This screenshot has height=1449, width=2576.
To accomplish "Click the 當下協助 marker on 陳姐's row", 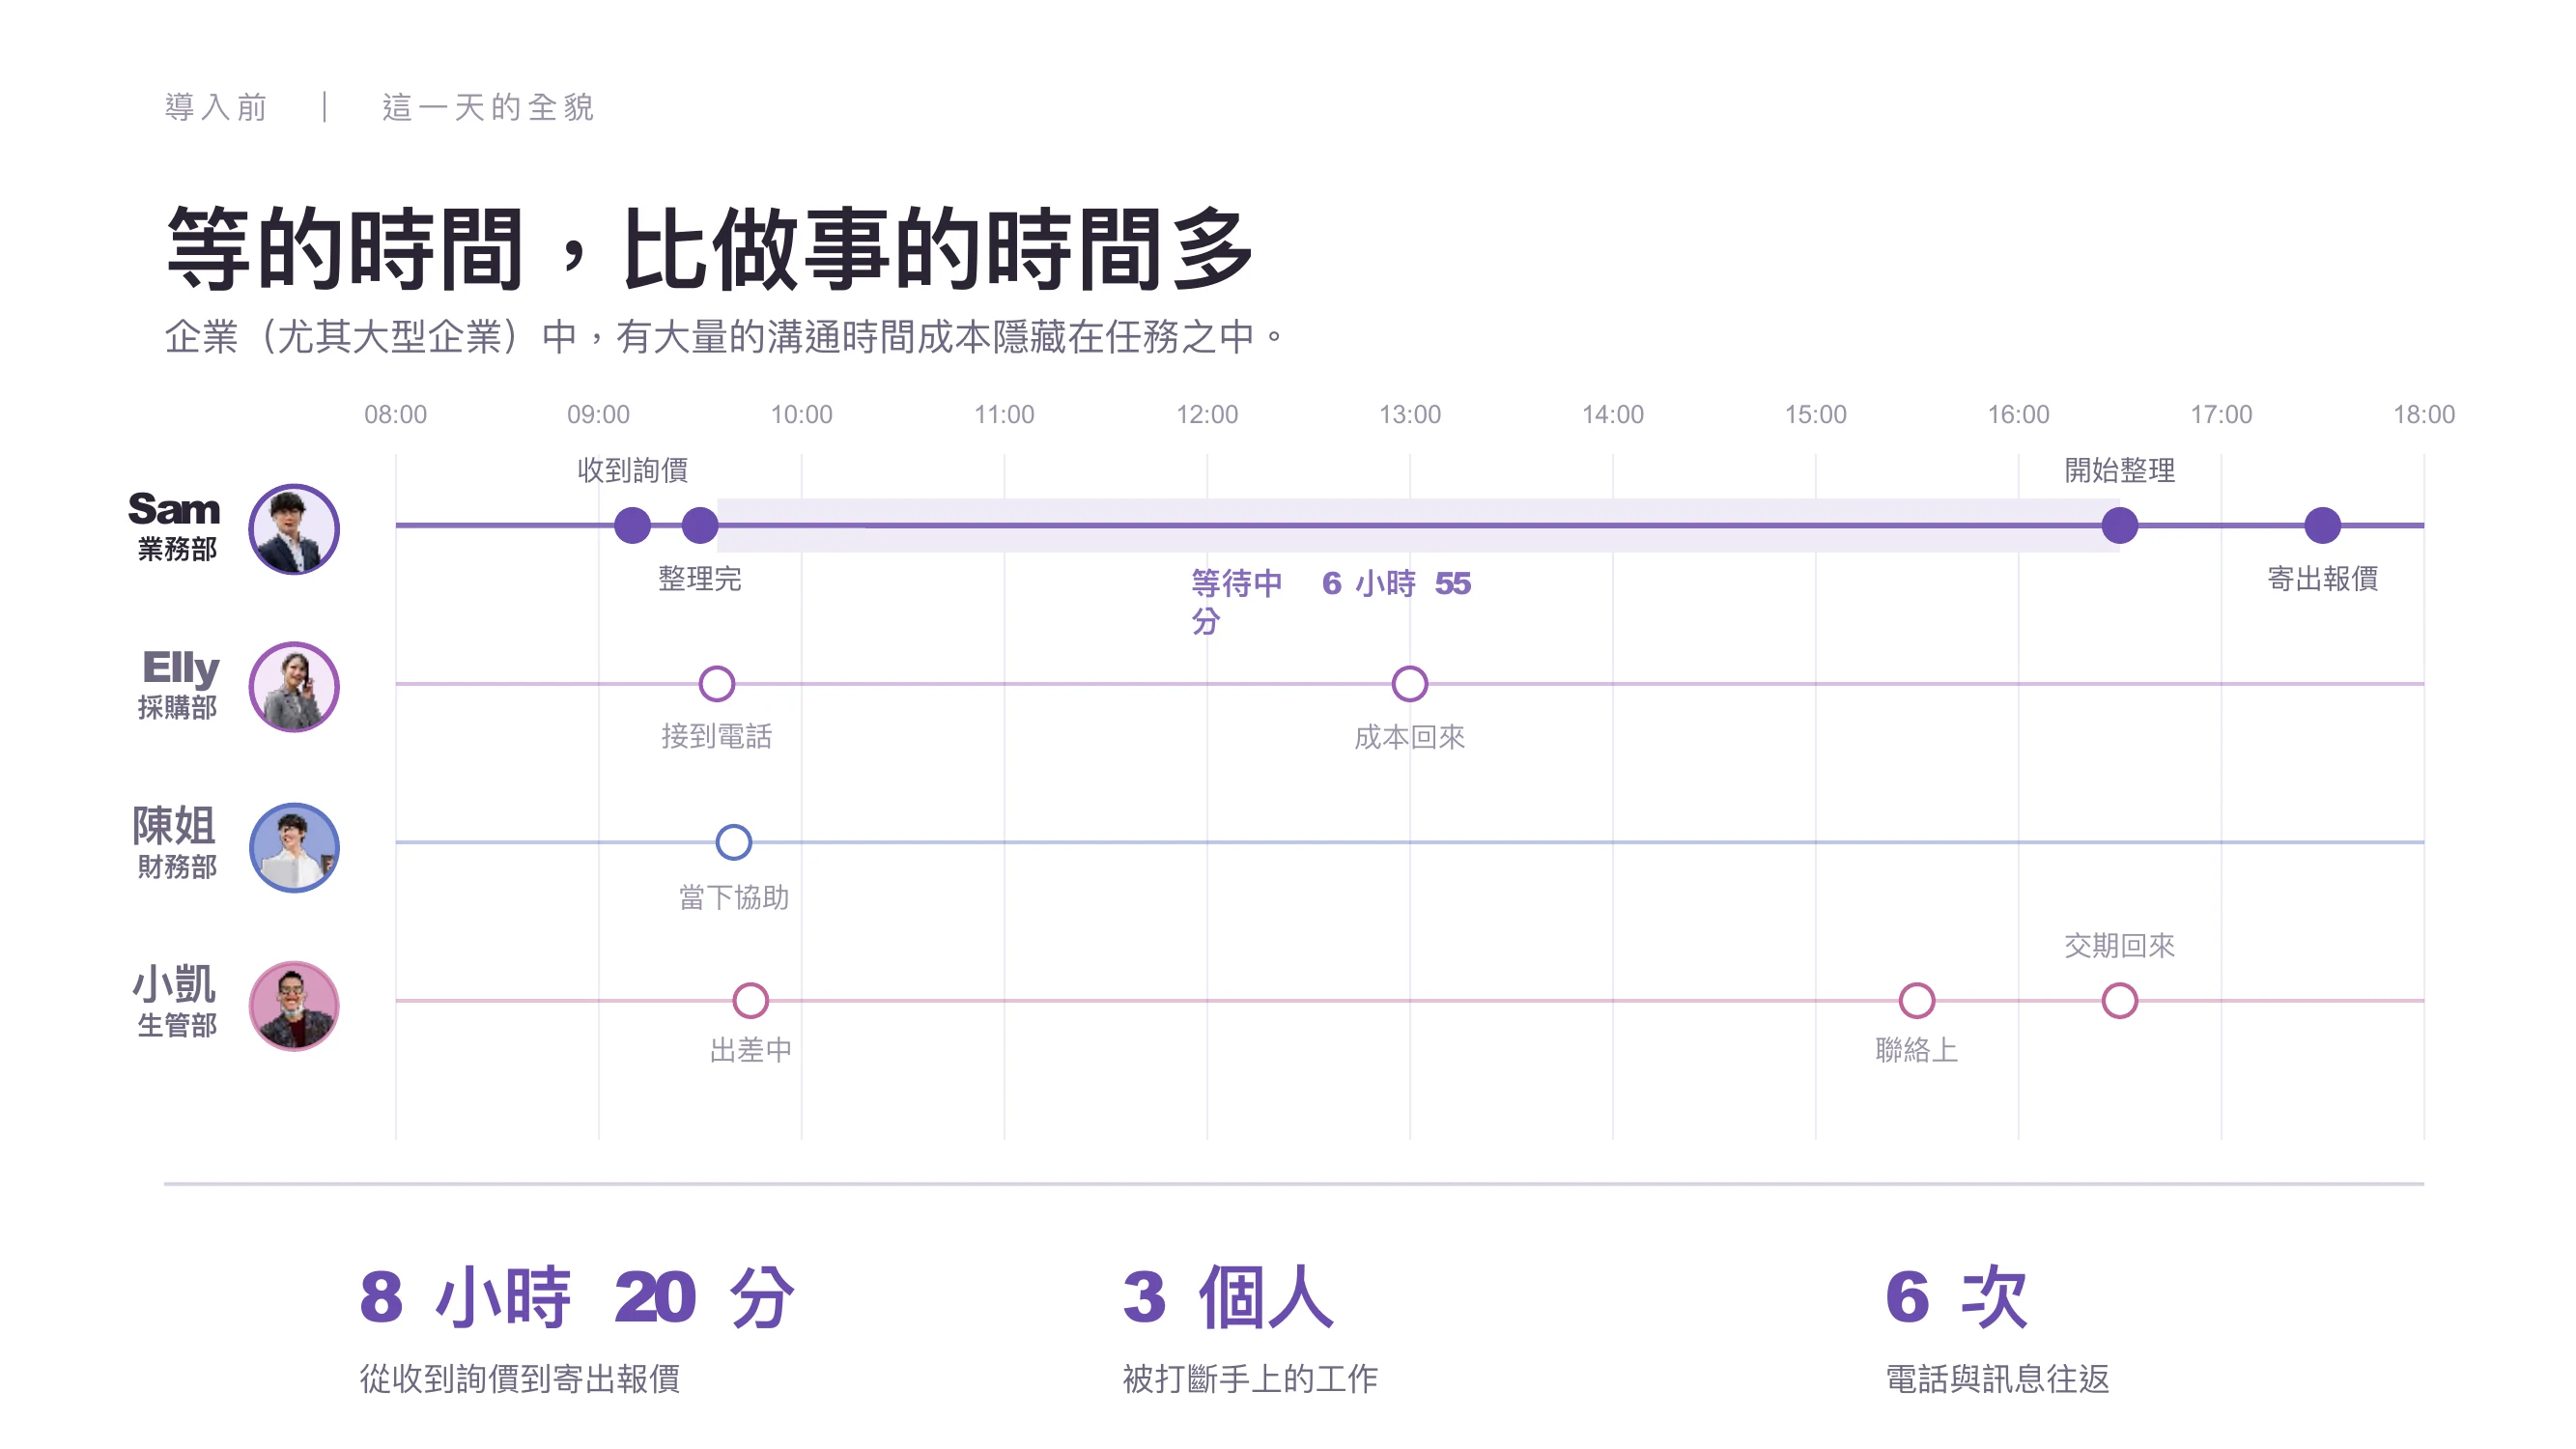I will point(734,842).
